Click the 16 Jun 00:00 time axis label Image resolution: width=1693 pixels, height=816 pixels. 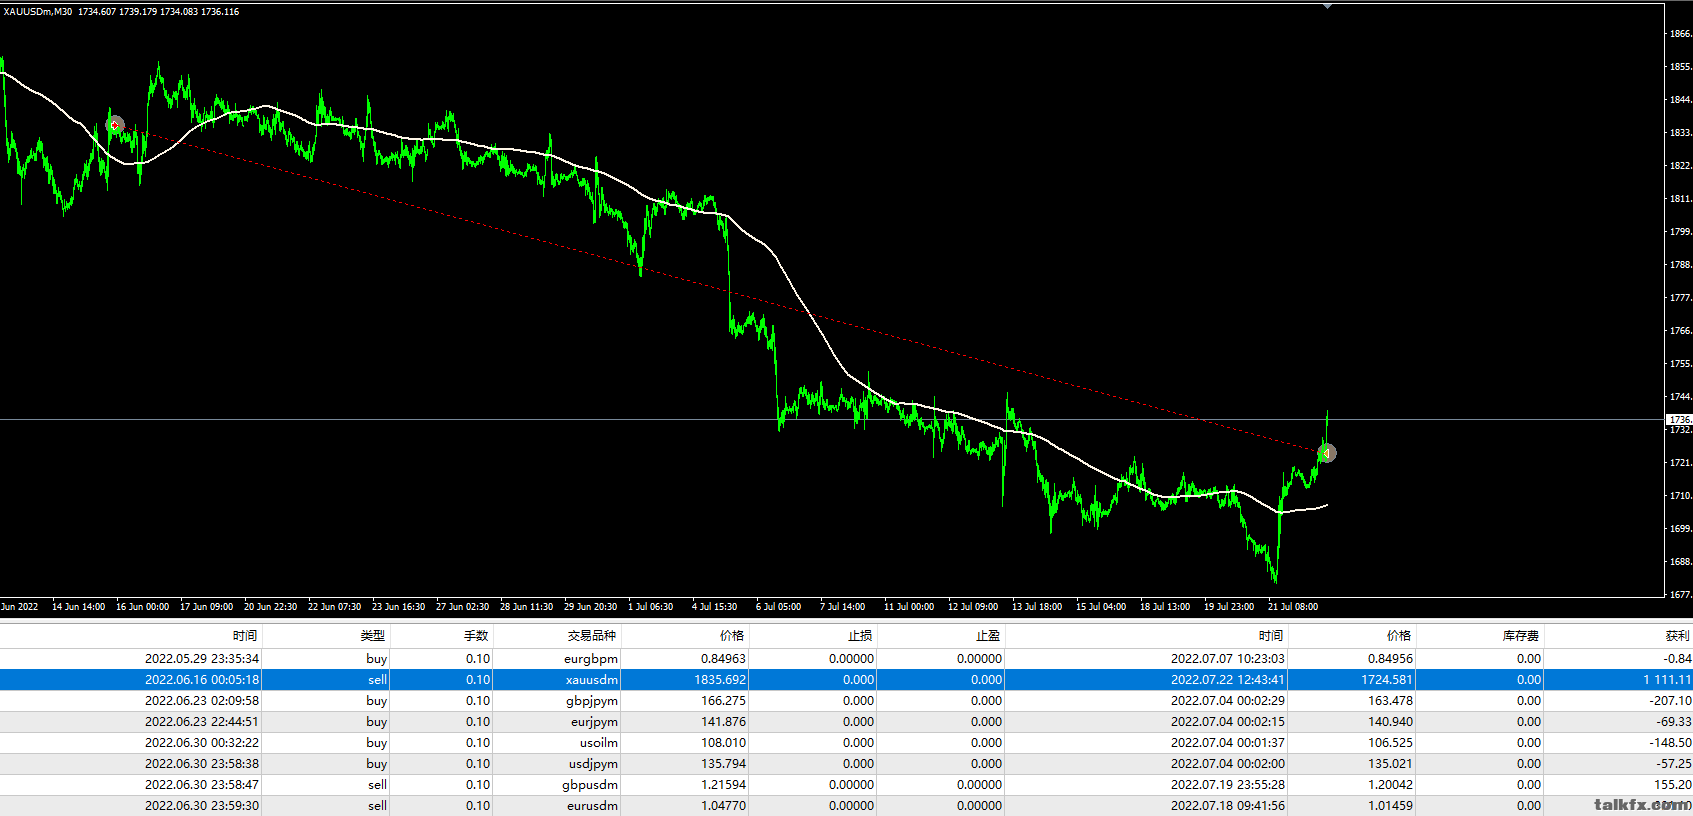click(x=142, y=607)
